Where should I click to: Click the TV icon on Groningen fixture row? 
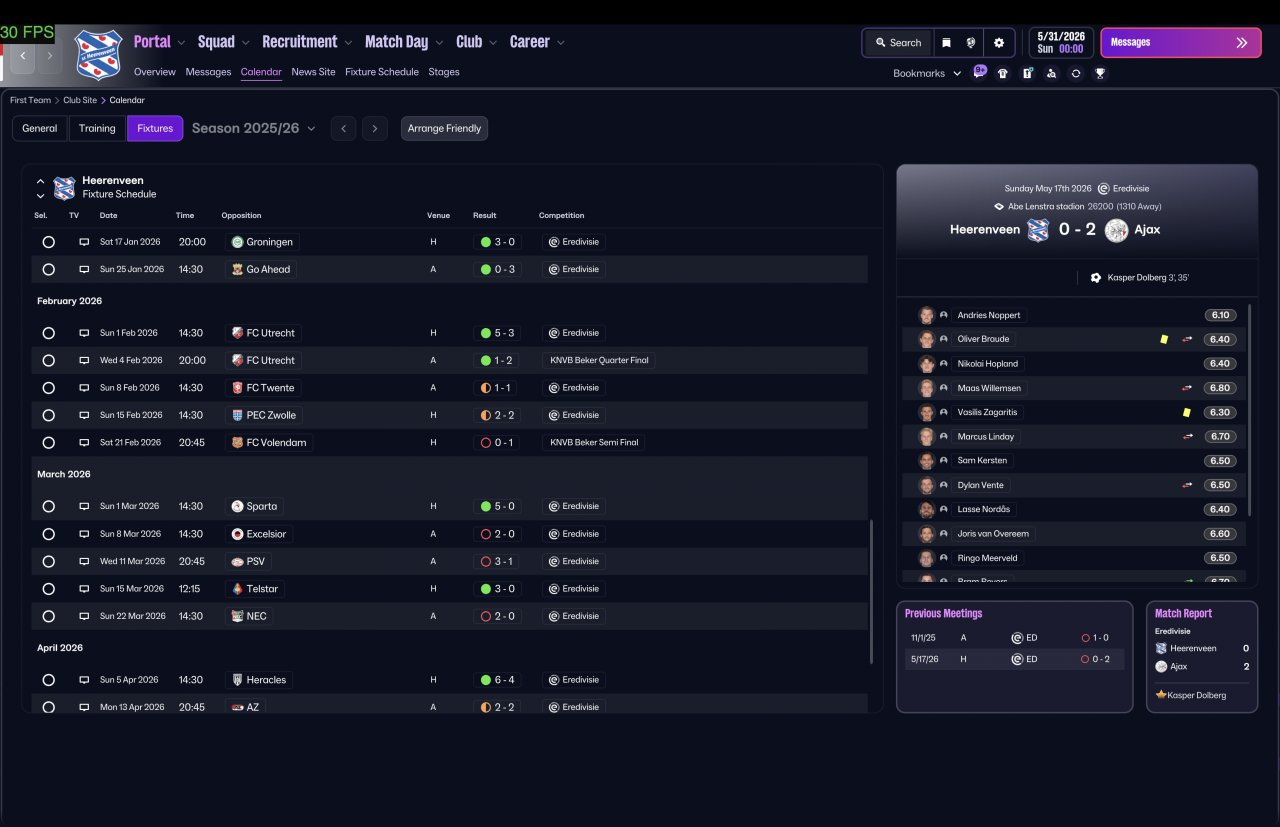tap(84, 242)
